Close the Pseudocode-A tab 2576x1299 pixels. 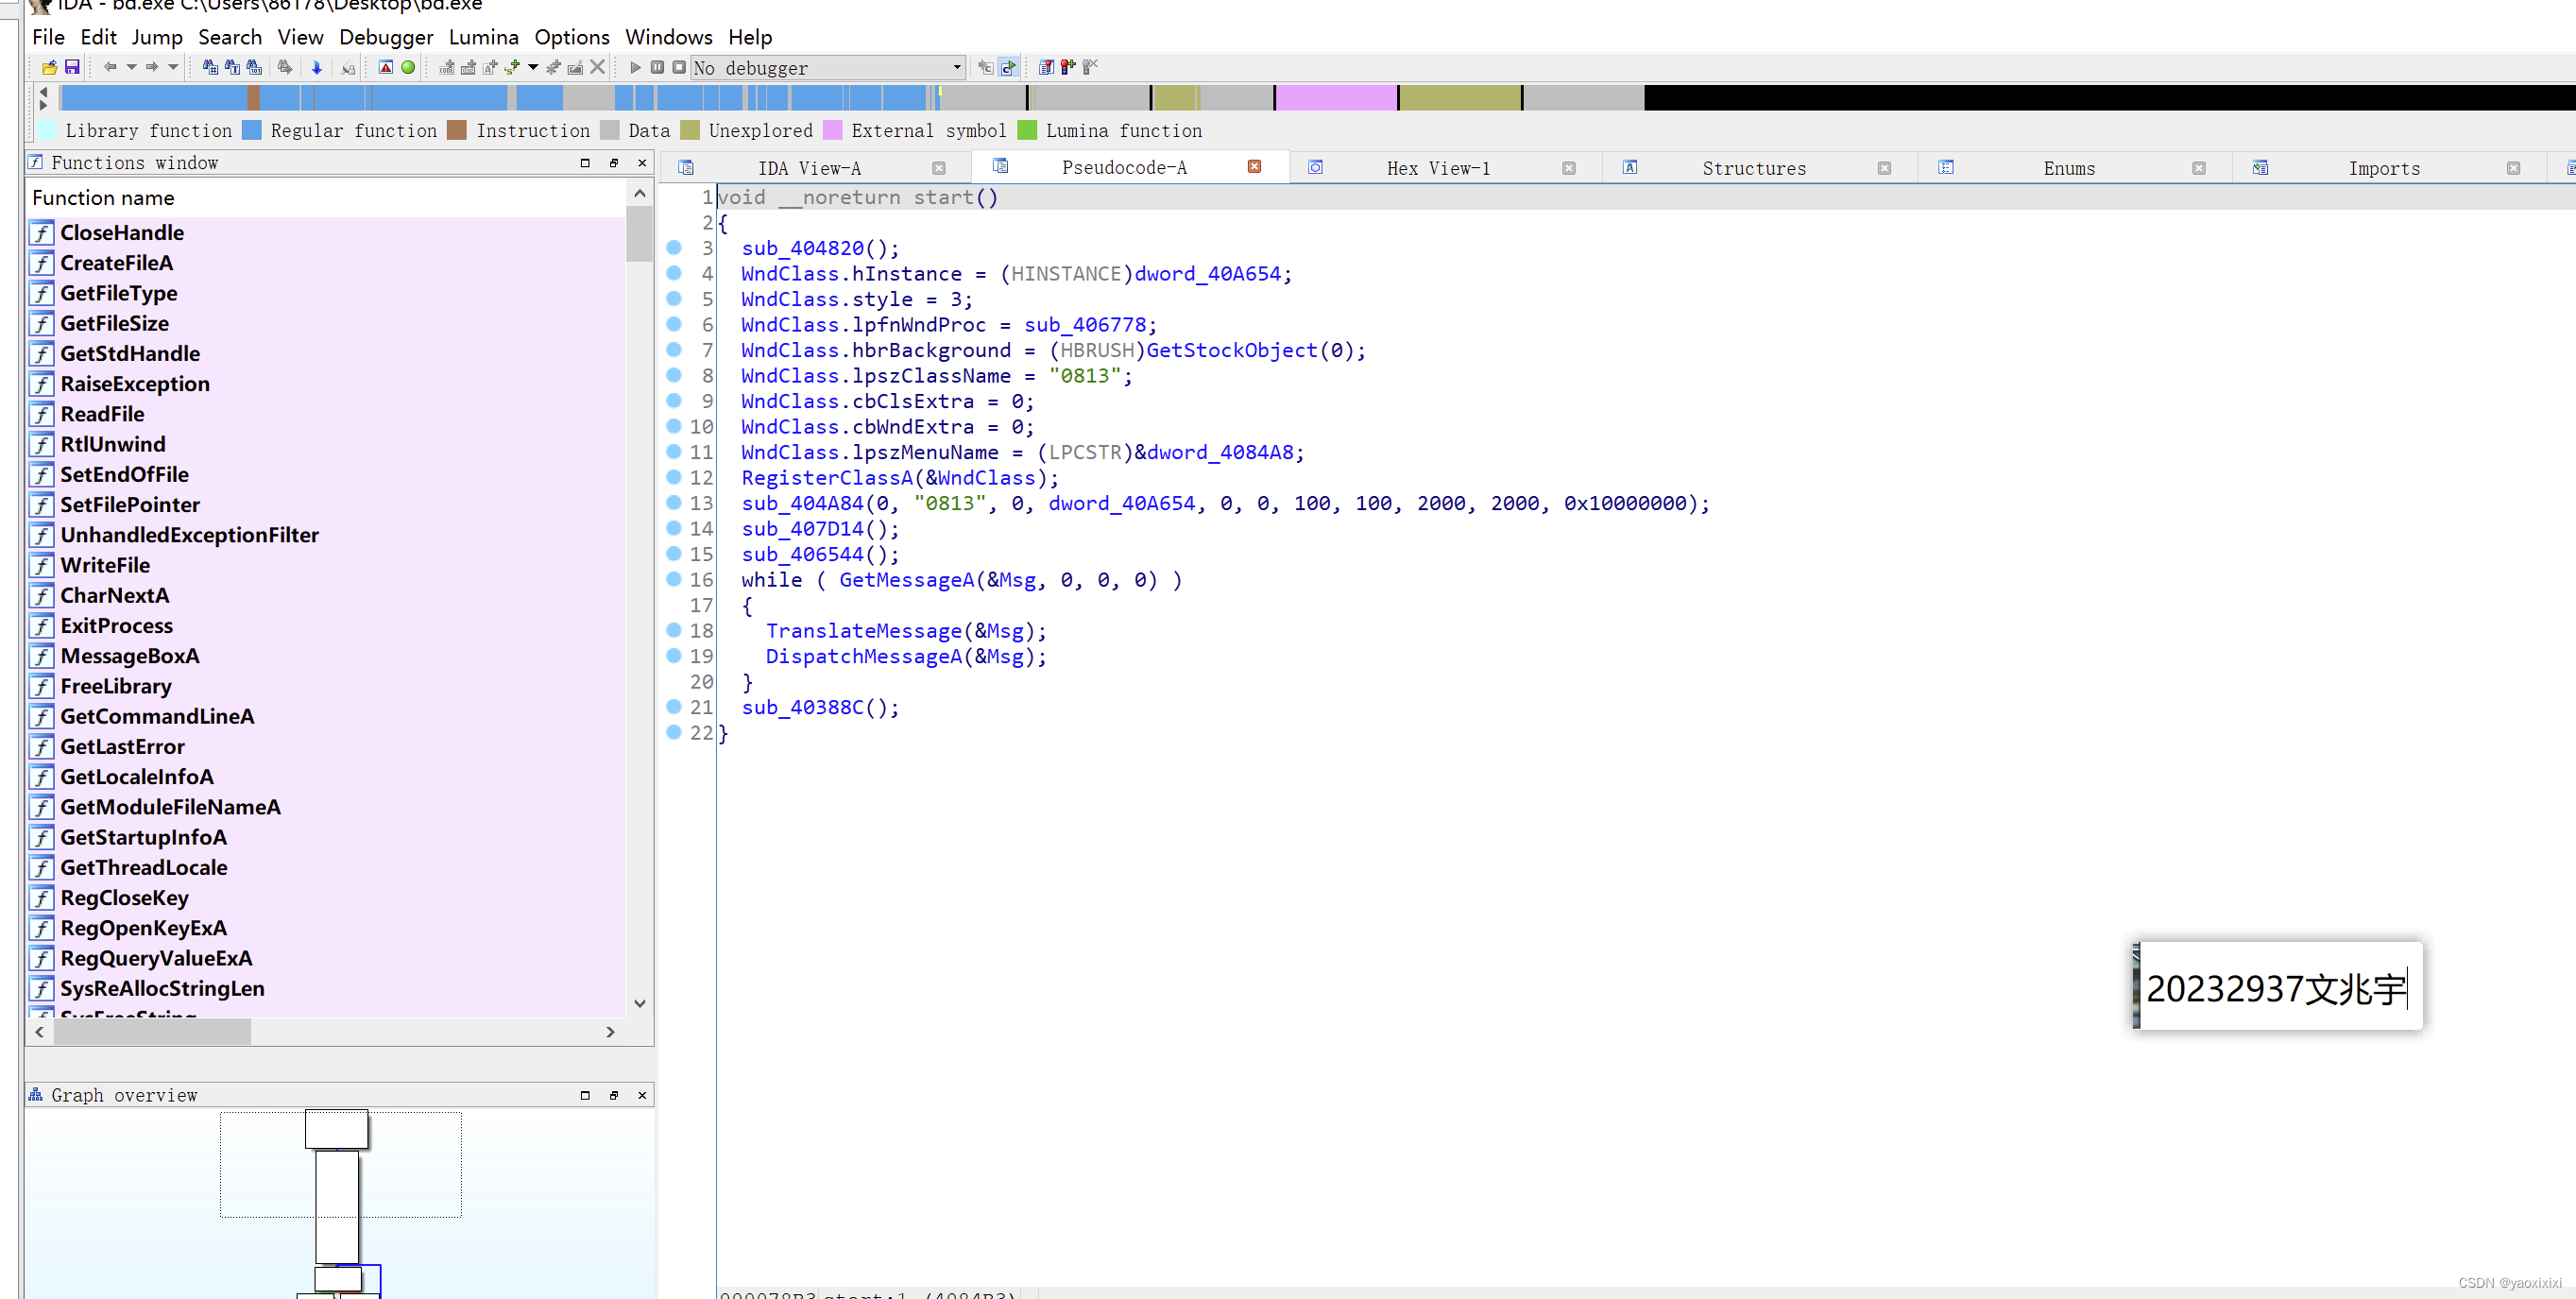1254,167
